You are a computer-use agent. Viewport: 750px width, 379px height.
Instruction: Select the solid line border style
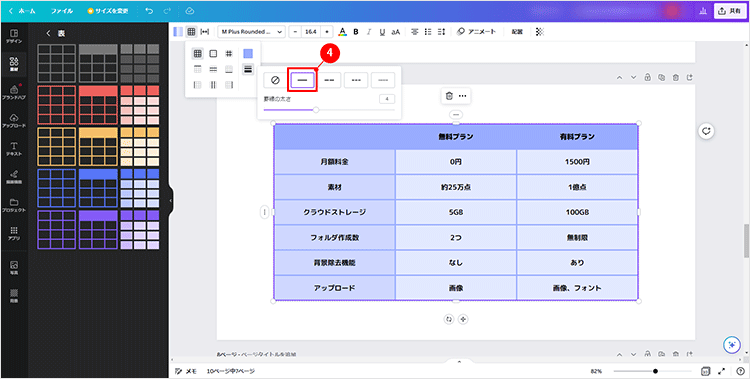tap(302, 80)
